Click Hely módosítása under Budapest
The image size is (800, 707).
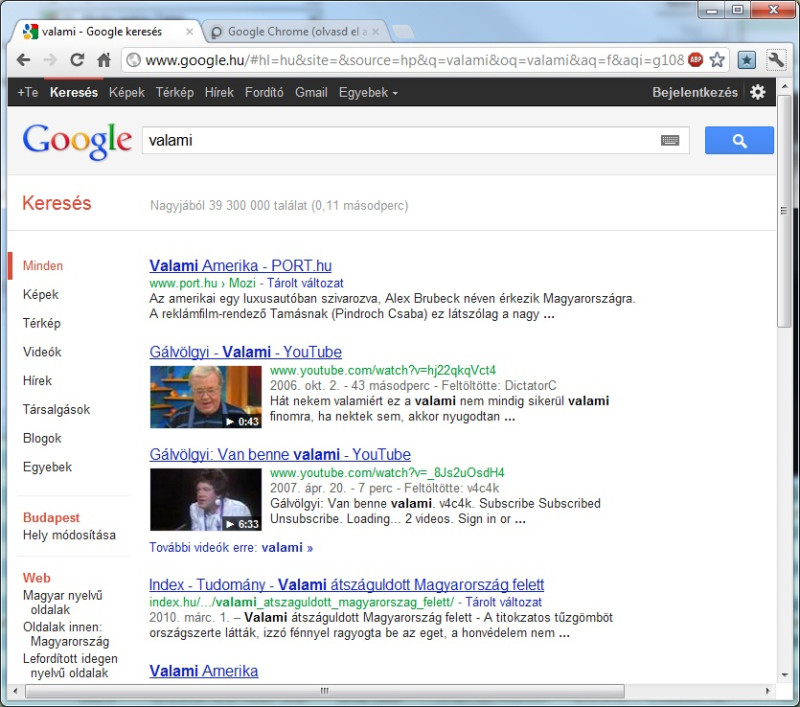click(x=69, y=535)
